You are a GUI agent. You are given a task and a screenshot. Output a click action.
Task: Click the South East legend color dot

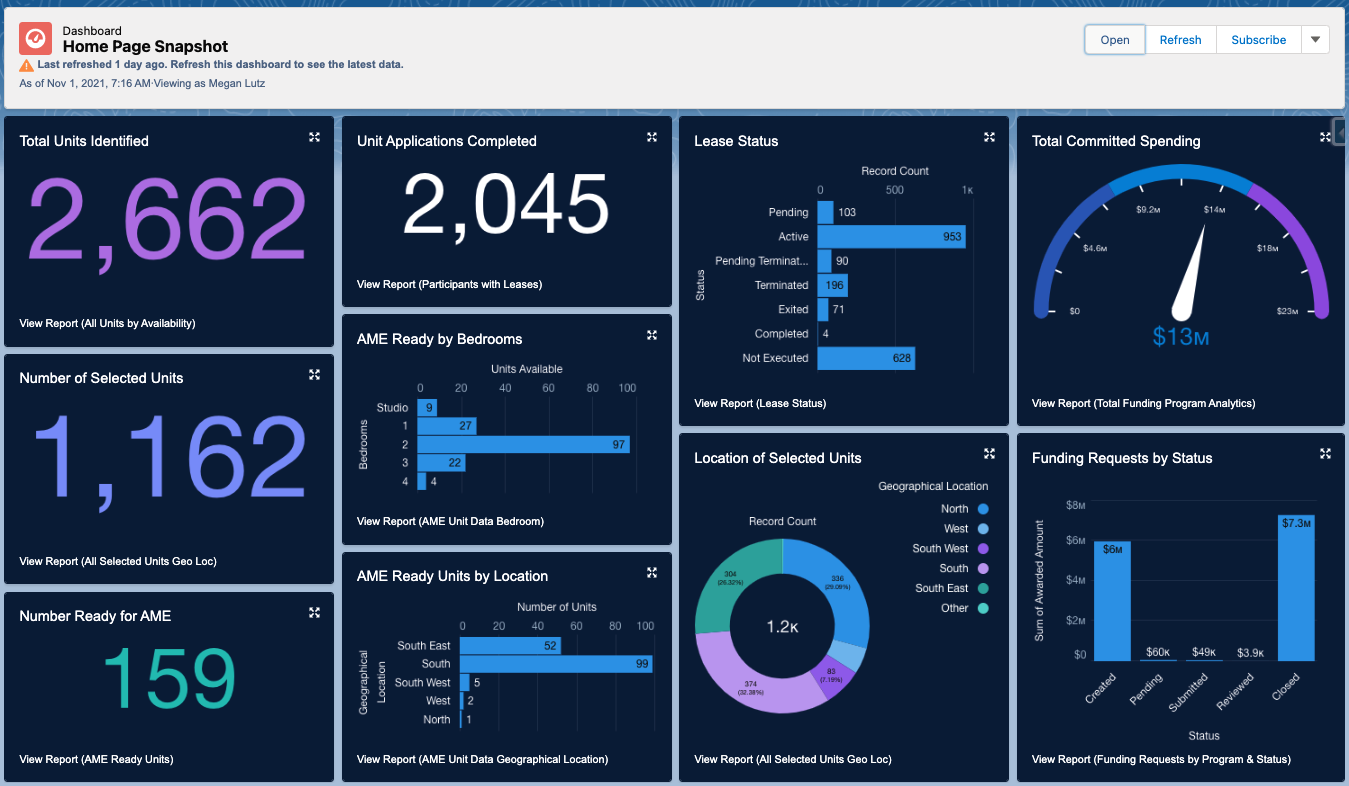[983, 588]
